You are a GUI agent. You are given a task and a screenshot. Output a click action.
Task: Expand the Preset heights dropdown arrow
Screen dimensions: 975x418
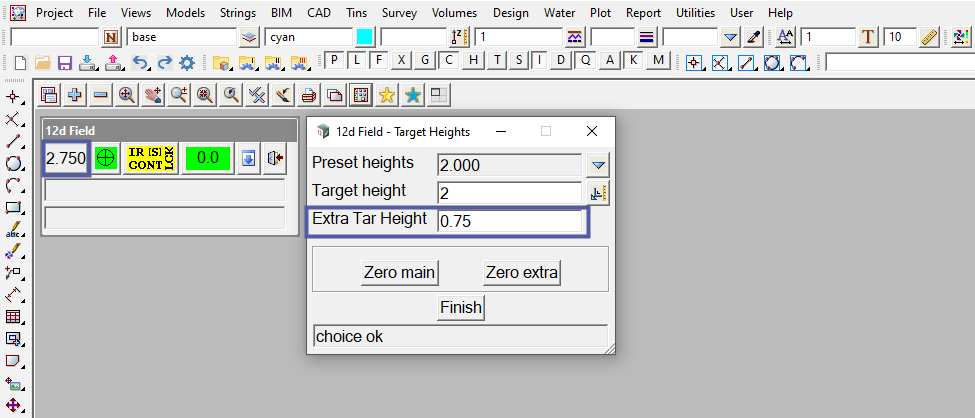598,165
